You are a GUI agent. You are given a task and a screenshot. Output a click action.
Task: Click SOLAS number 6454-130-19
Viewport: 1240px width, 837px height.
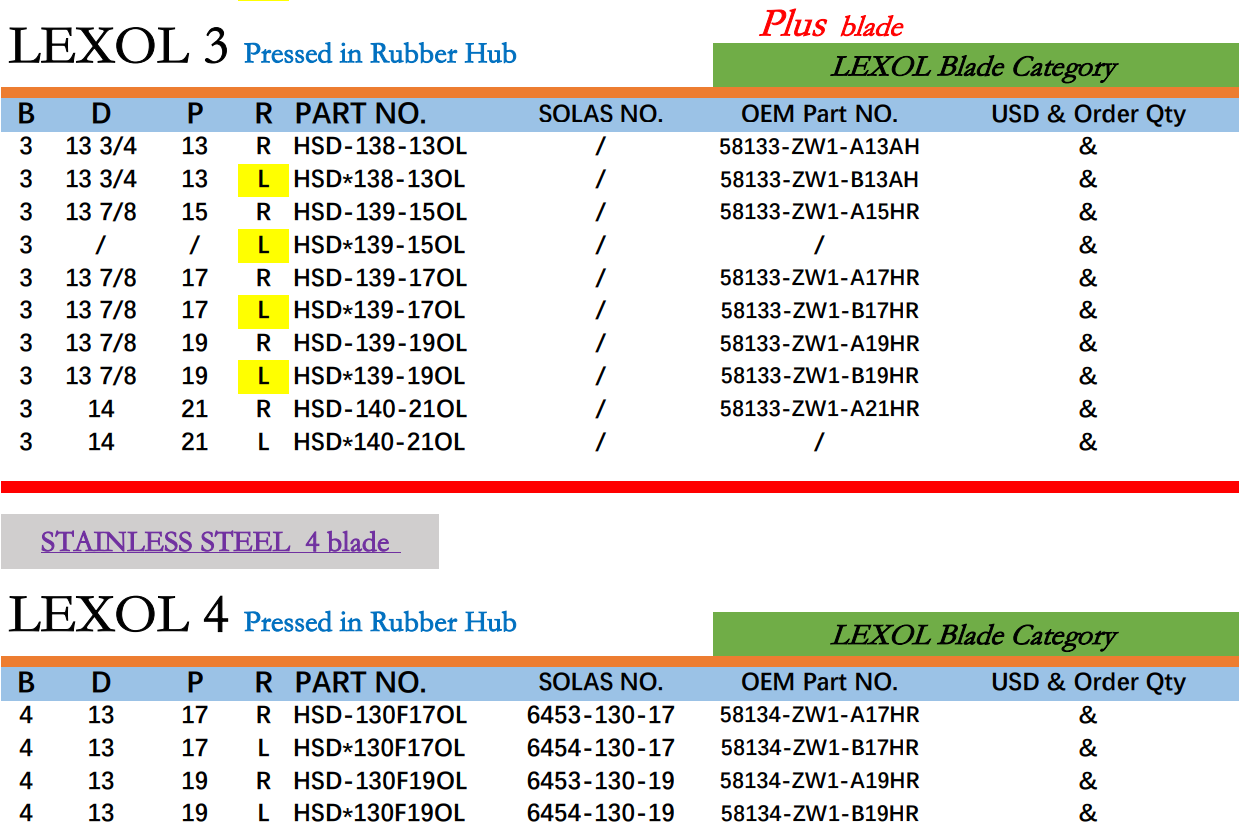[601, 814]
